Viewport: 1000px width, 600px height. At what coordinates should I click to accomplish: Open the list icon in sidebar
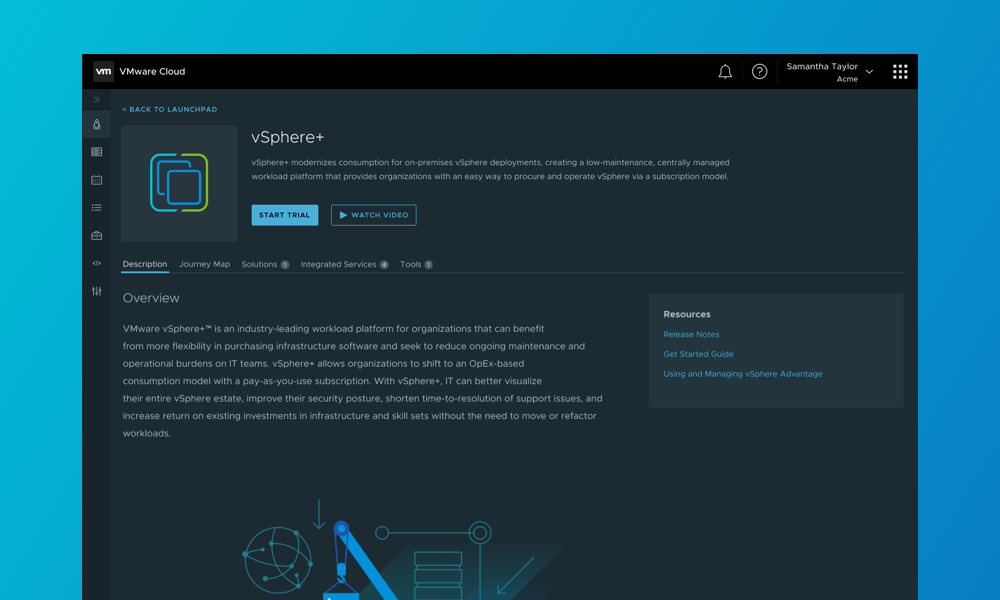tap(96, 207)
